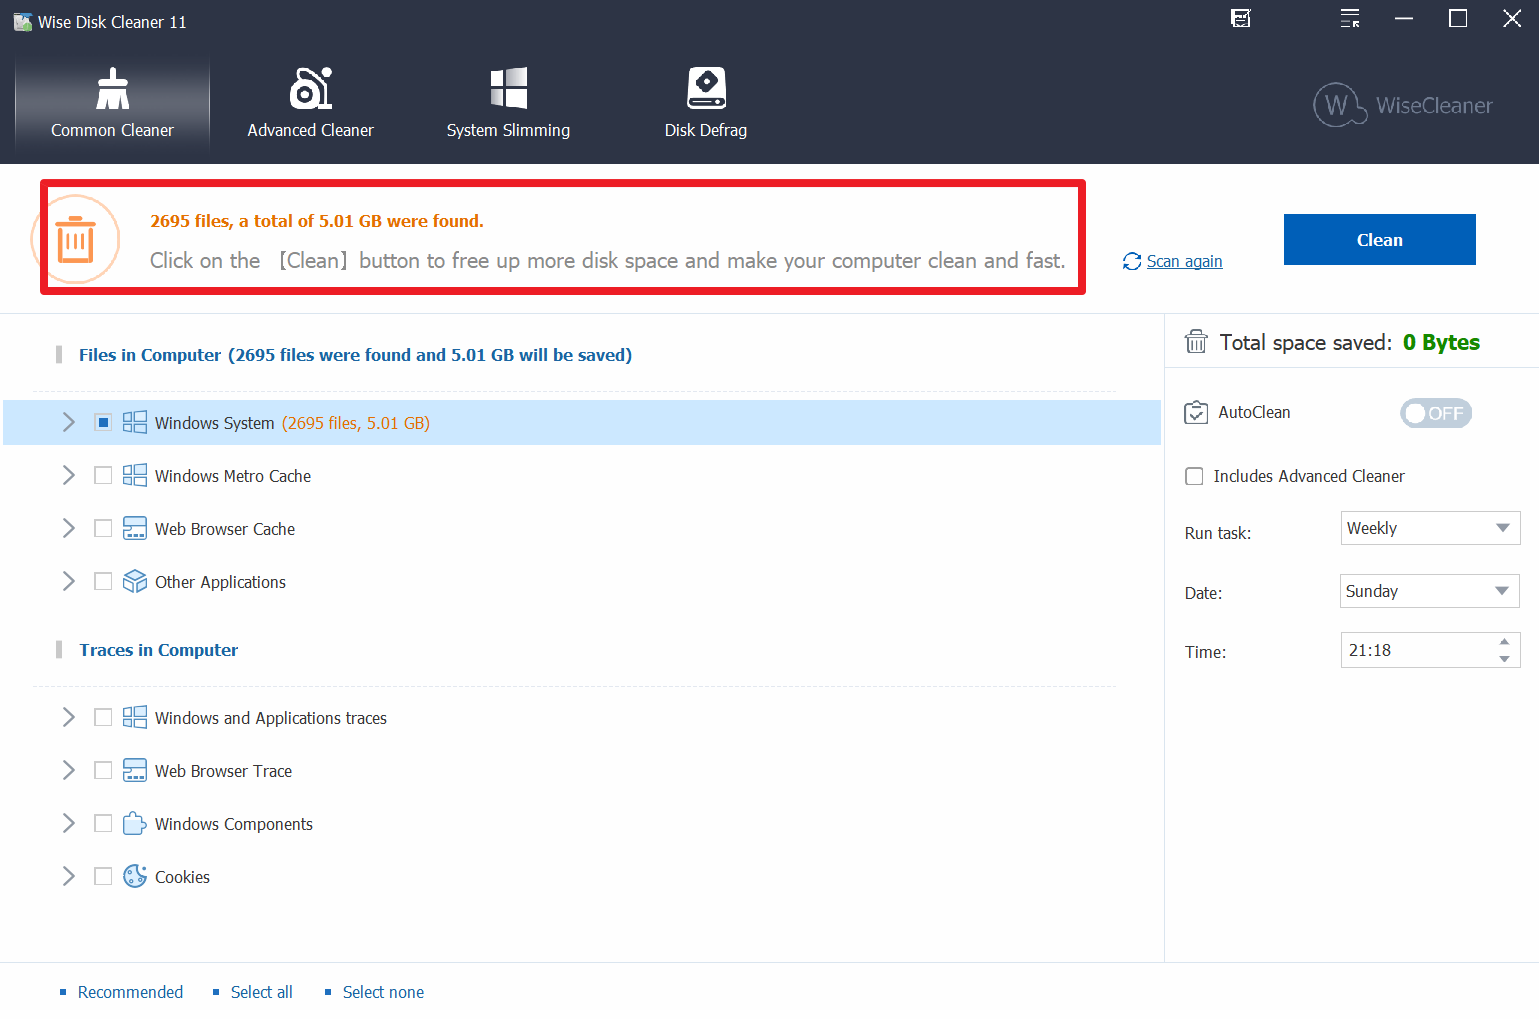Expand the Windows Metro Cache row
1539x1019 pixels.
68,475
